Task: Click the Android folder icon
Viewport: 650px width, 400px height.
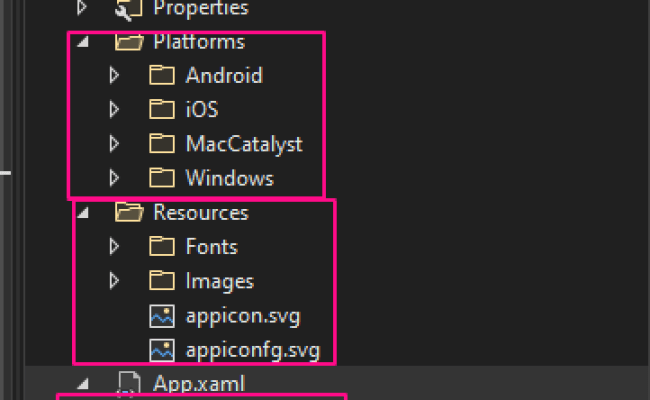Action: [162, 75]
